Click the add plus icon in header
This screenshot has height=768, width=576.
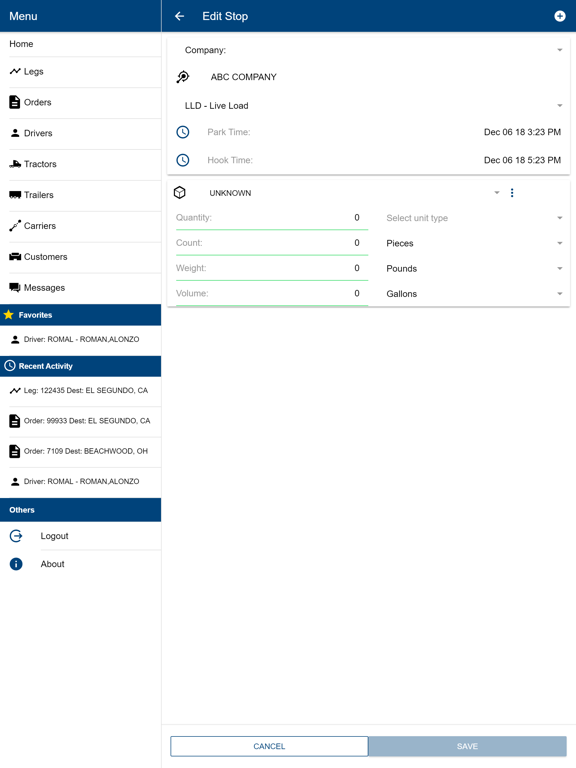560,16
